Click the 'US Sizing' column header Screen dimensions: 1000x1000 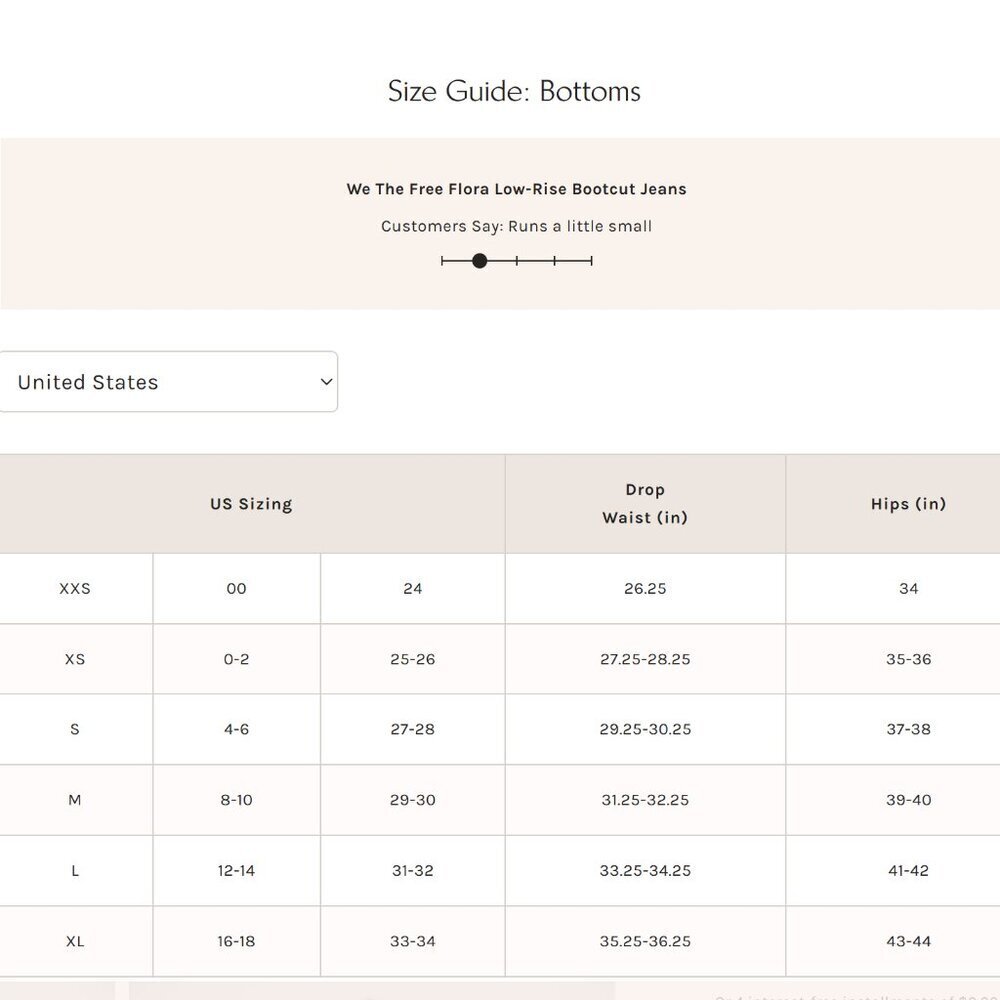tap(251, 504)
